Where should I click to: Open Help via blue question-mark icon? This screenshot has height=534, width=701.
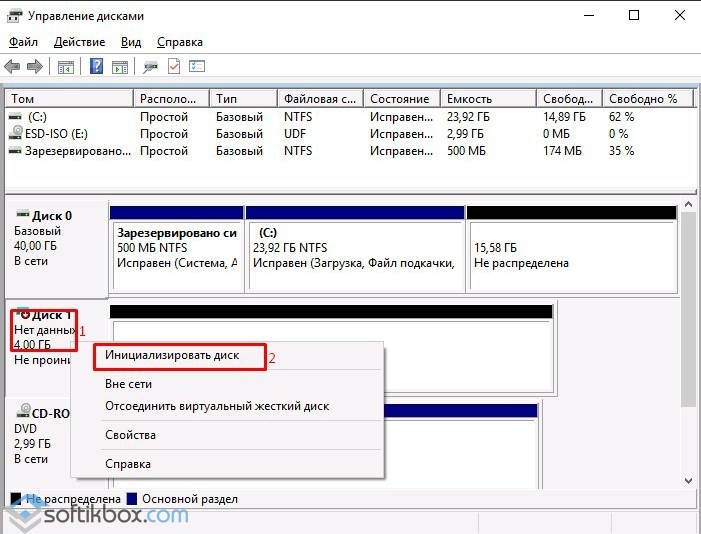click(x=97, y=67)
